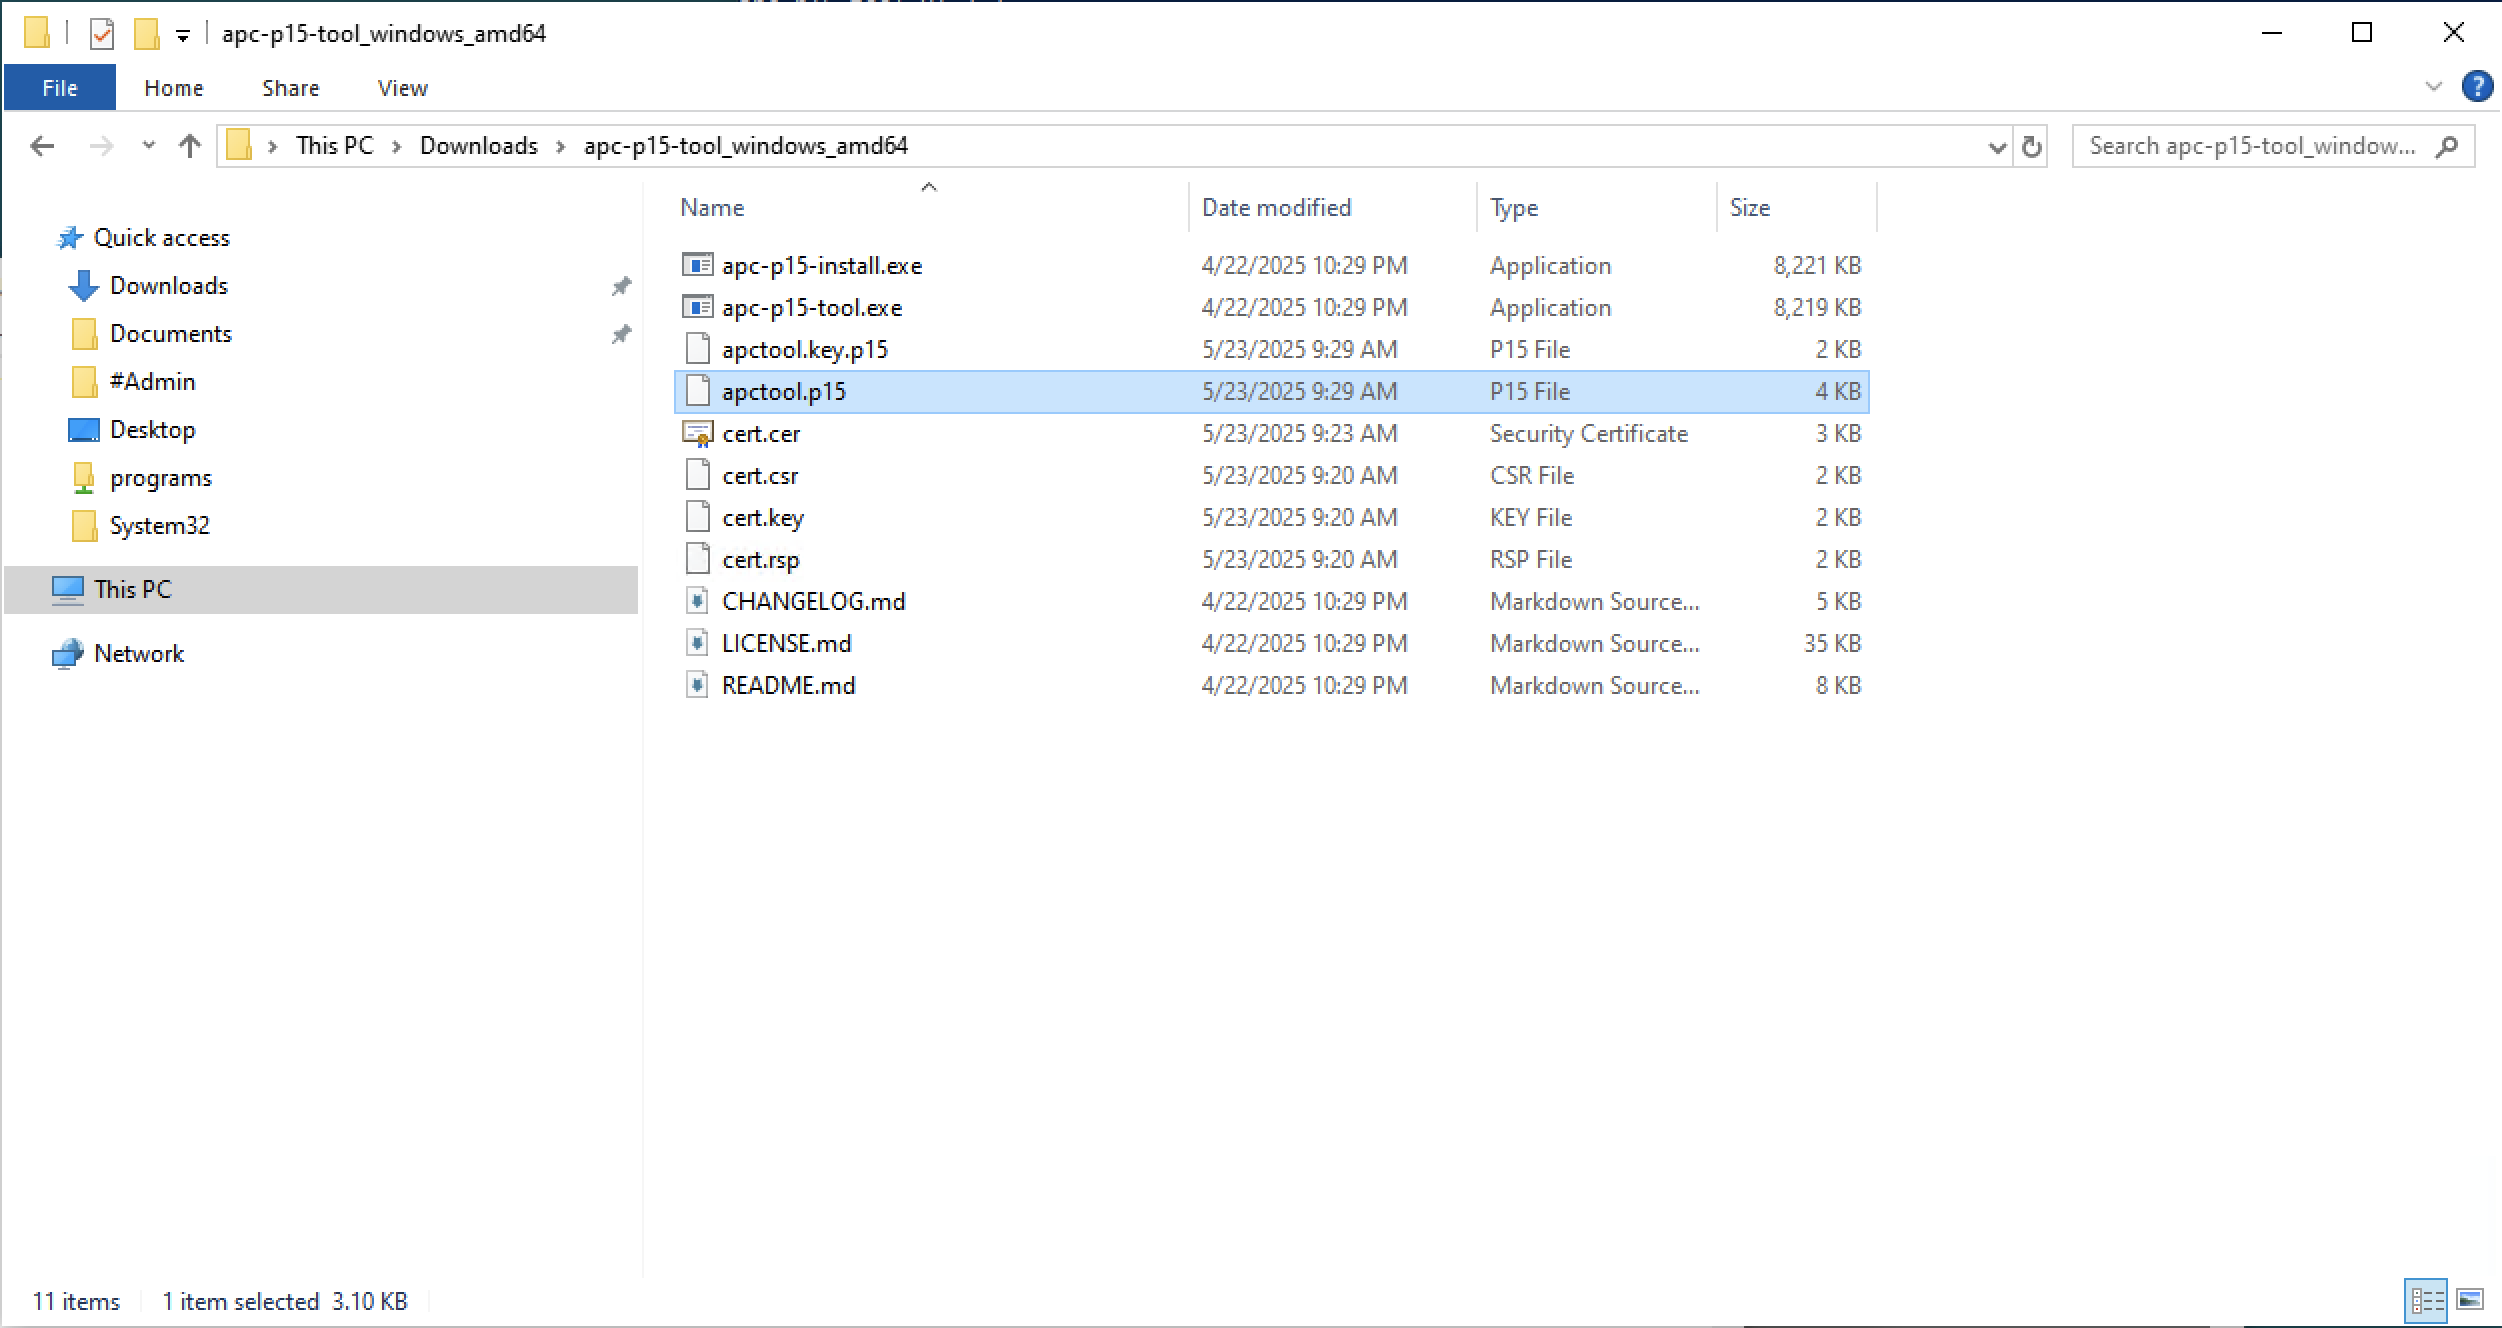Open the Home ribbon tab
The width and height of the screenshot is (2502, 1328).
(174, 88)
